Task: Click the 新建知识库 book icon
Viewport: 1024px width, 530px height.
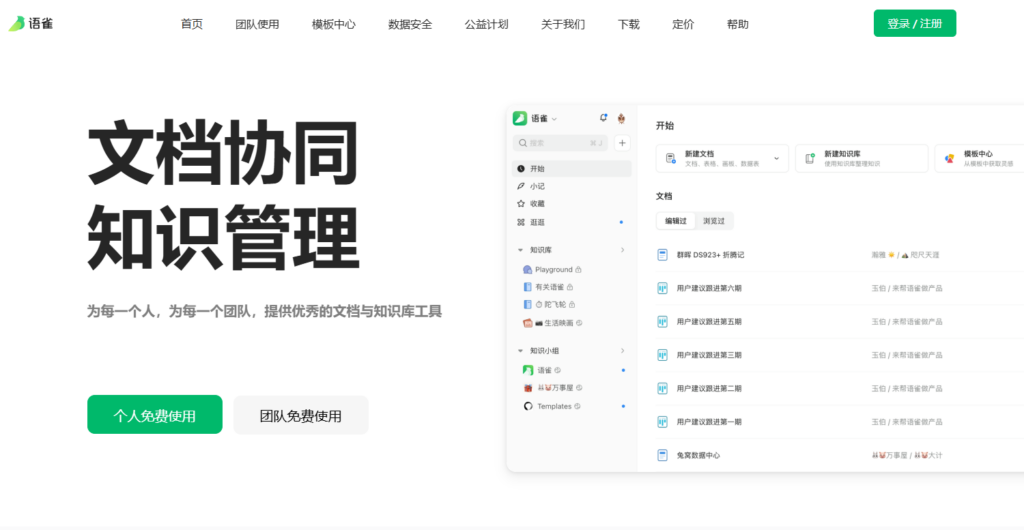Action: [x=810, y=158]
